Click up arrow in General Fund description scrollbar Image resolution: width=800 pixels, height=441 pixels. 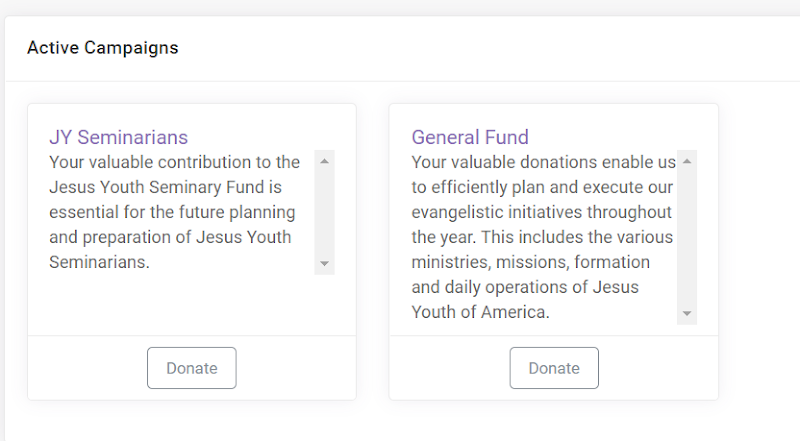(687, 161)
